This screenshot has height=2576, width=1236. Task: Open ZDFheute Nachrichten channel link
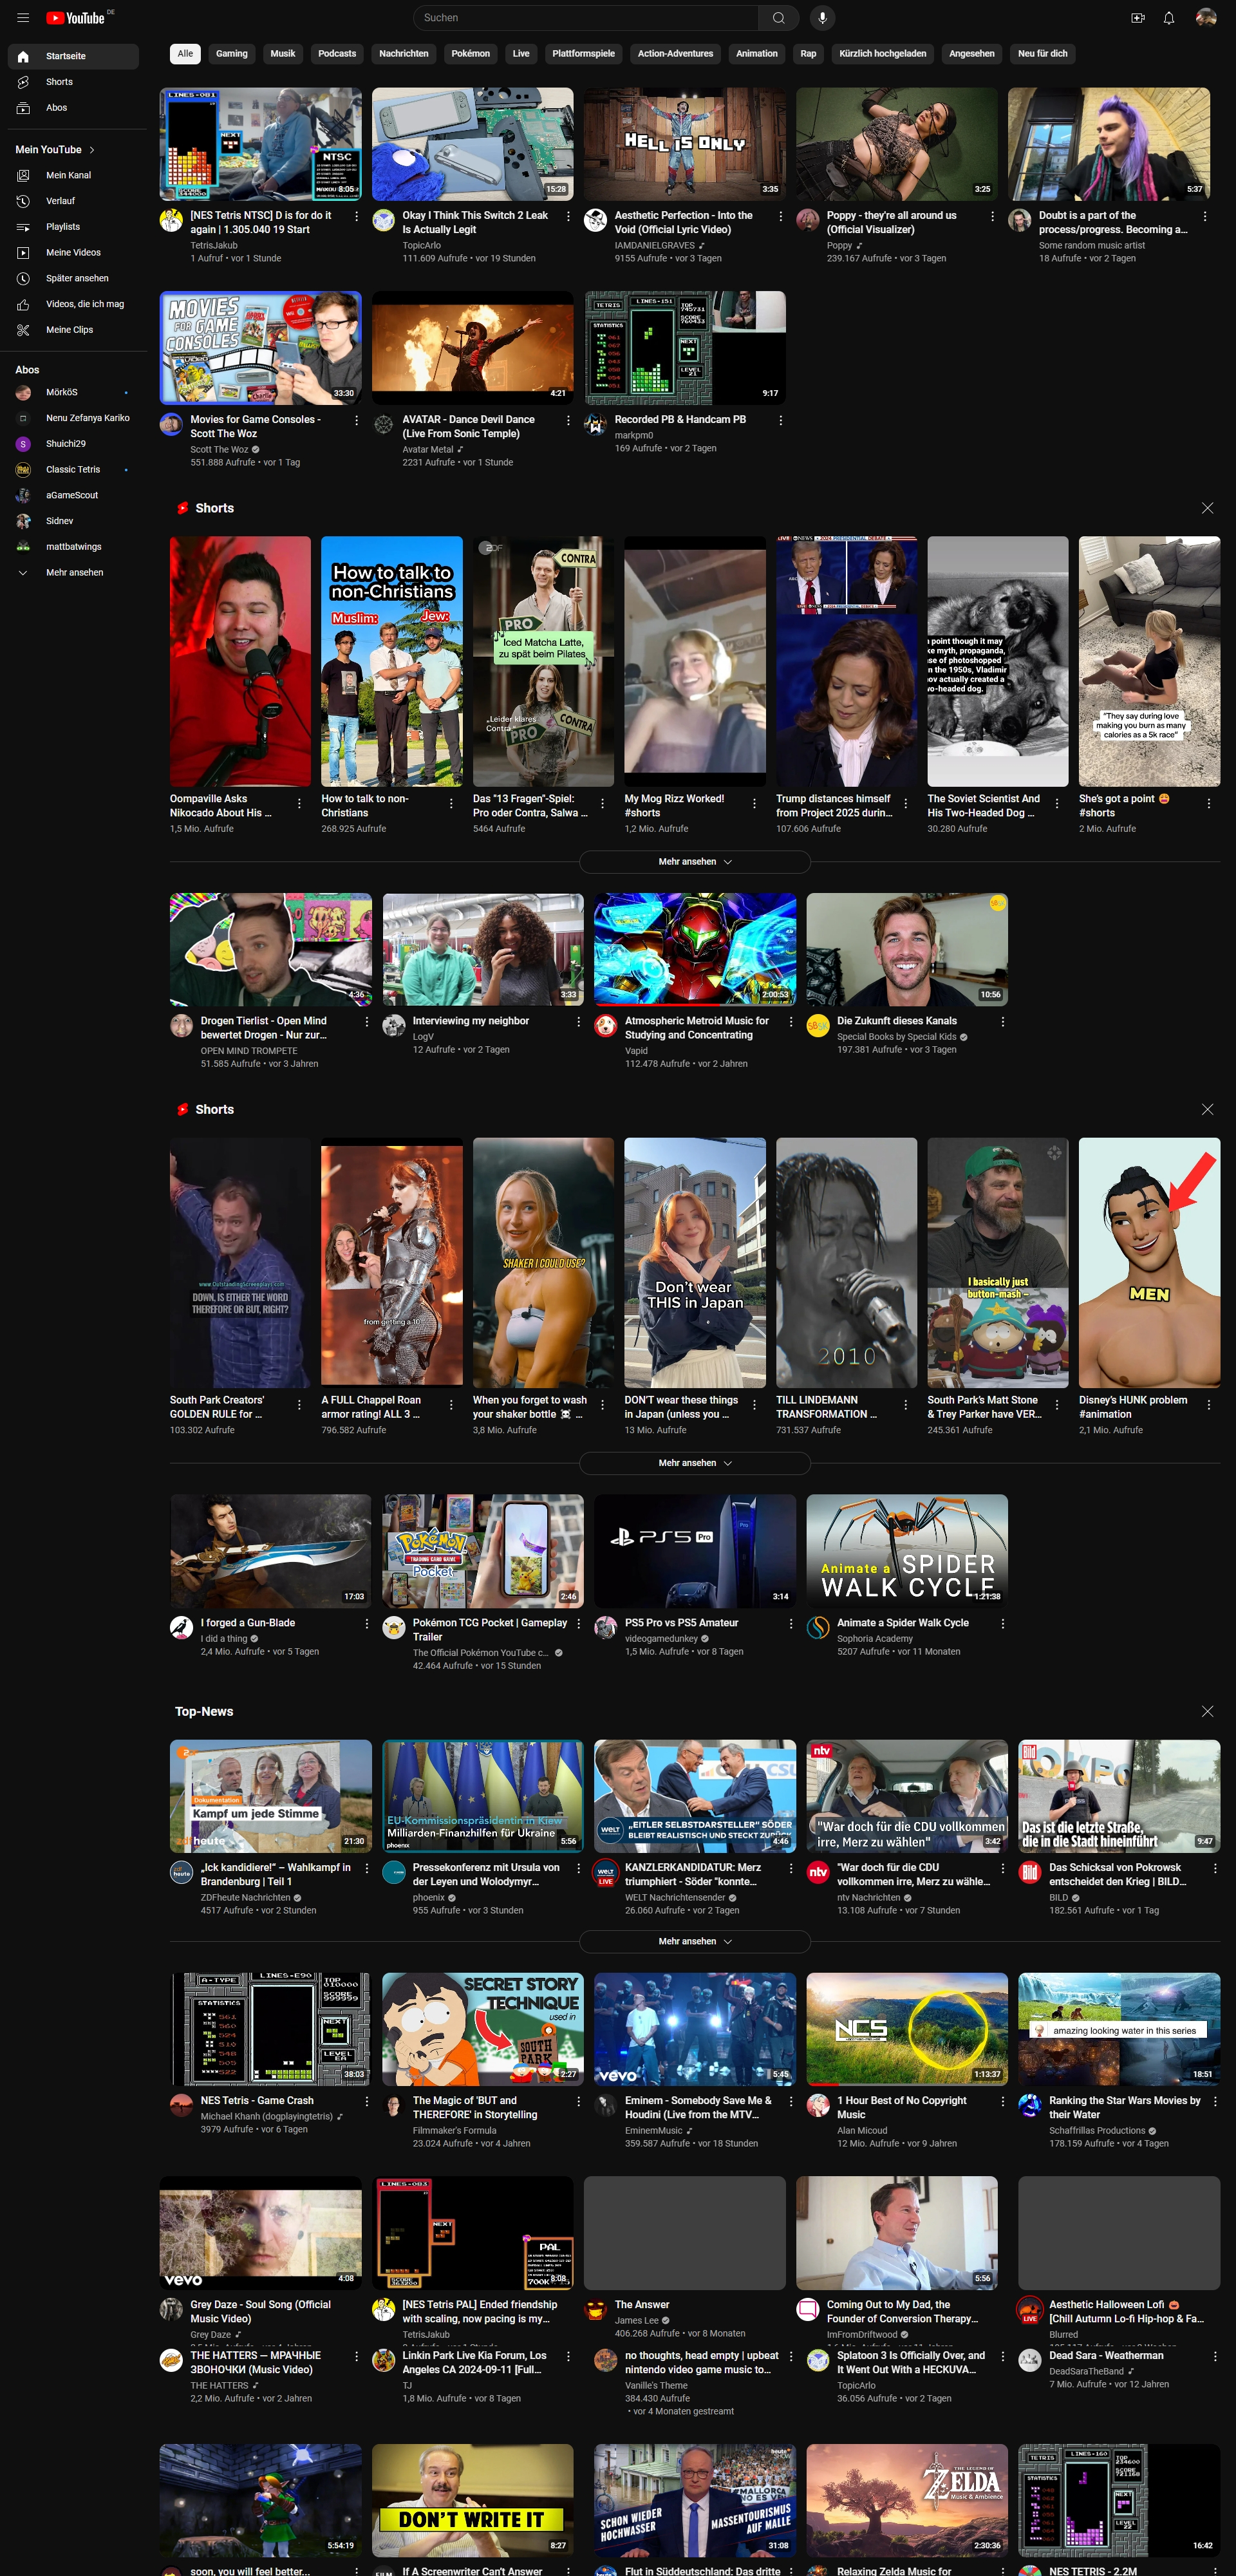tap(245, 1897)
